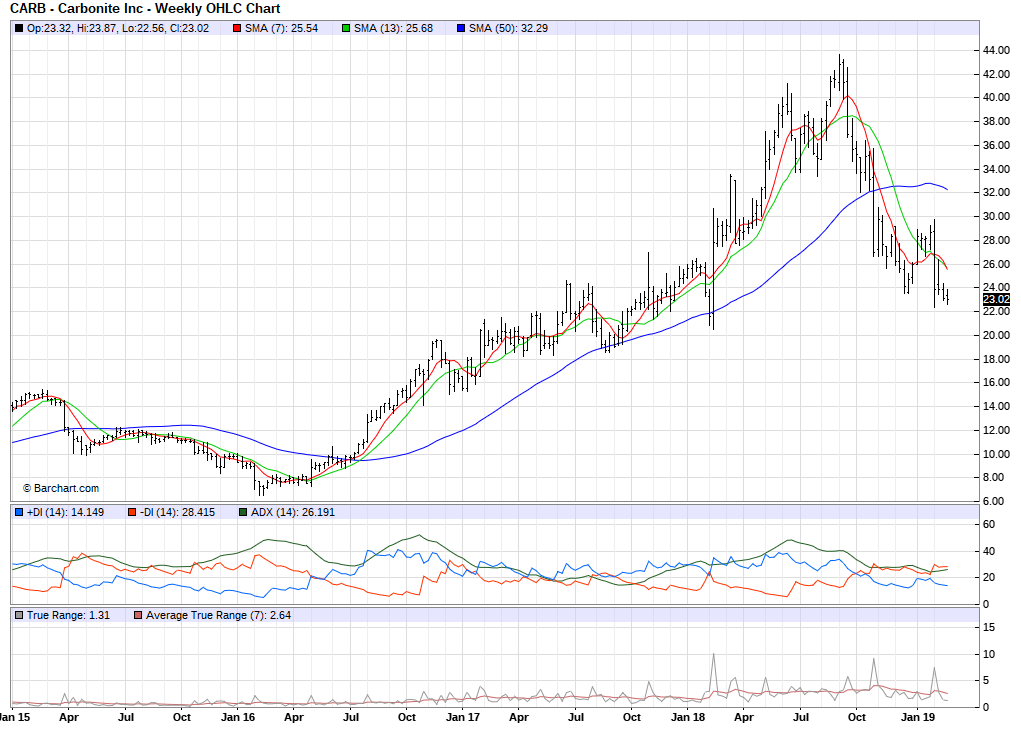The height and width of the screenshot is (748, 1021).
Task: Click the SMA (7): 25.54 label
Action: click(281, 29)
